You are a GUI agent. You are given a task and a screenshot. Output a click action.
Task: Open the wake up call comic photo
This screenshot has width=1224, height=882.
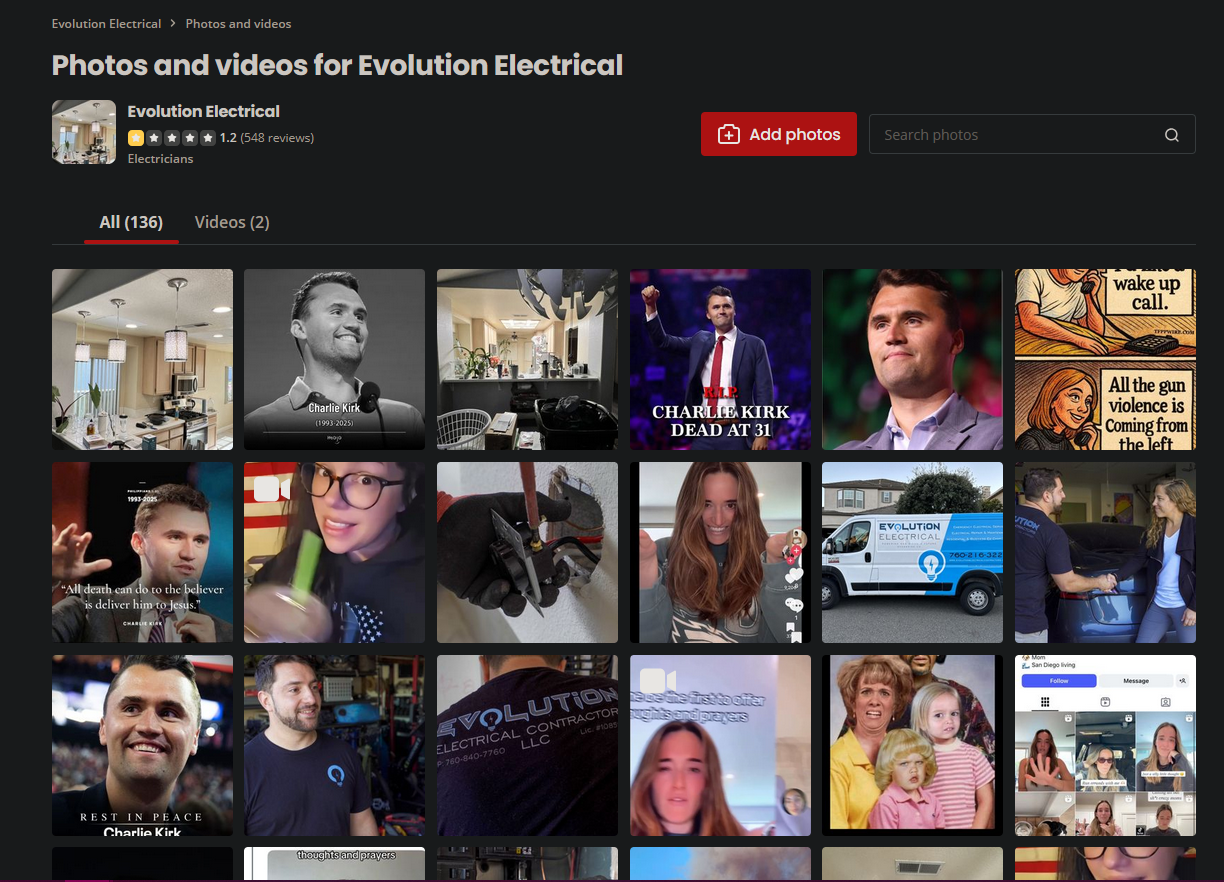tap(1105, 359)
